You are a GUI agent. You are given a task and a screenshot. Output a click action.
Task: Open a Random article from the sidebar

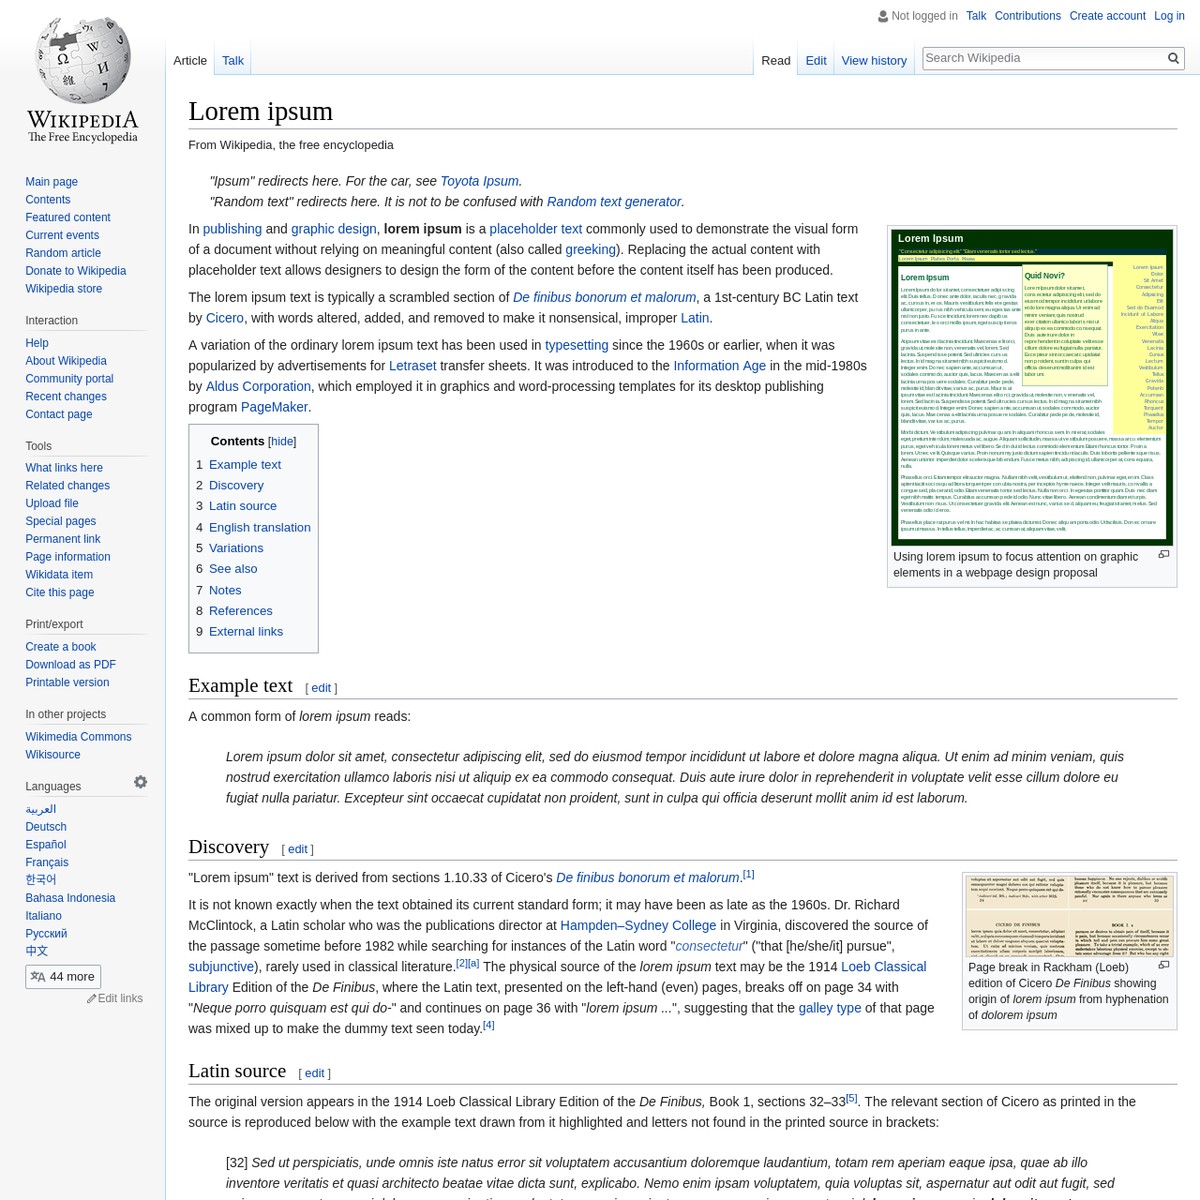tap(63, 253)
